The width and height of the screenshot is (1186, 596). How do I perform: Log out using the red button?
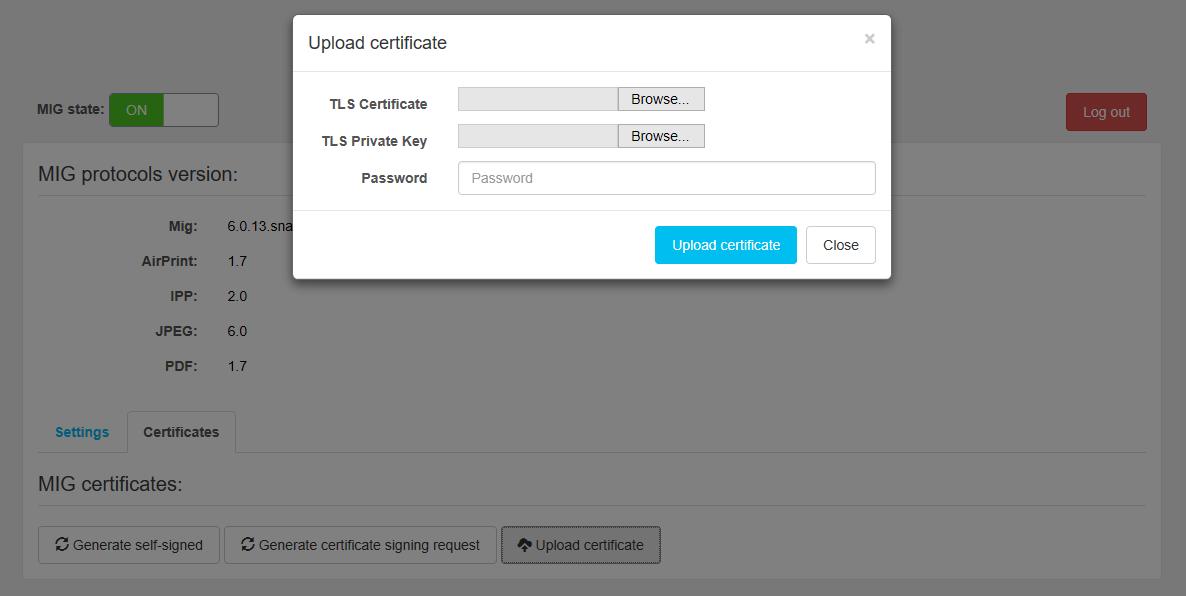(x=1106, y=112)
